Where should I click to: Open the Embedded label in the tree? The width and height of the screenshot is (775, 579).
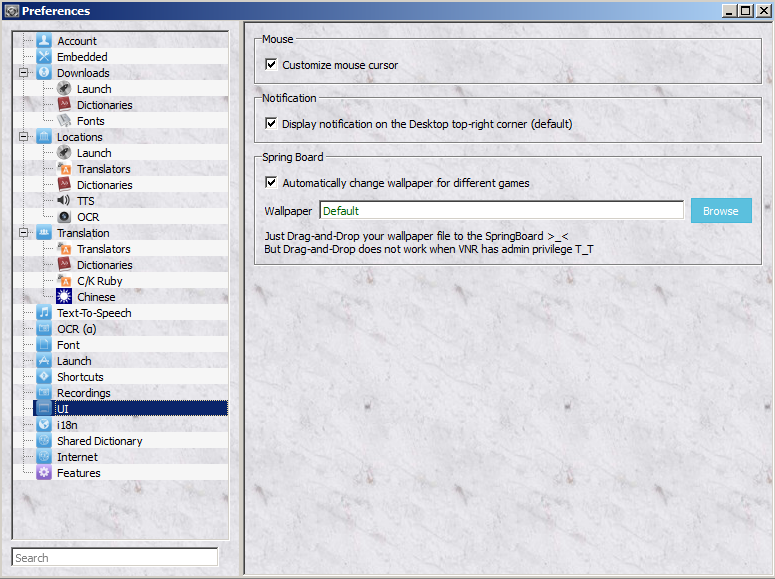click(82, 57)
